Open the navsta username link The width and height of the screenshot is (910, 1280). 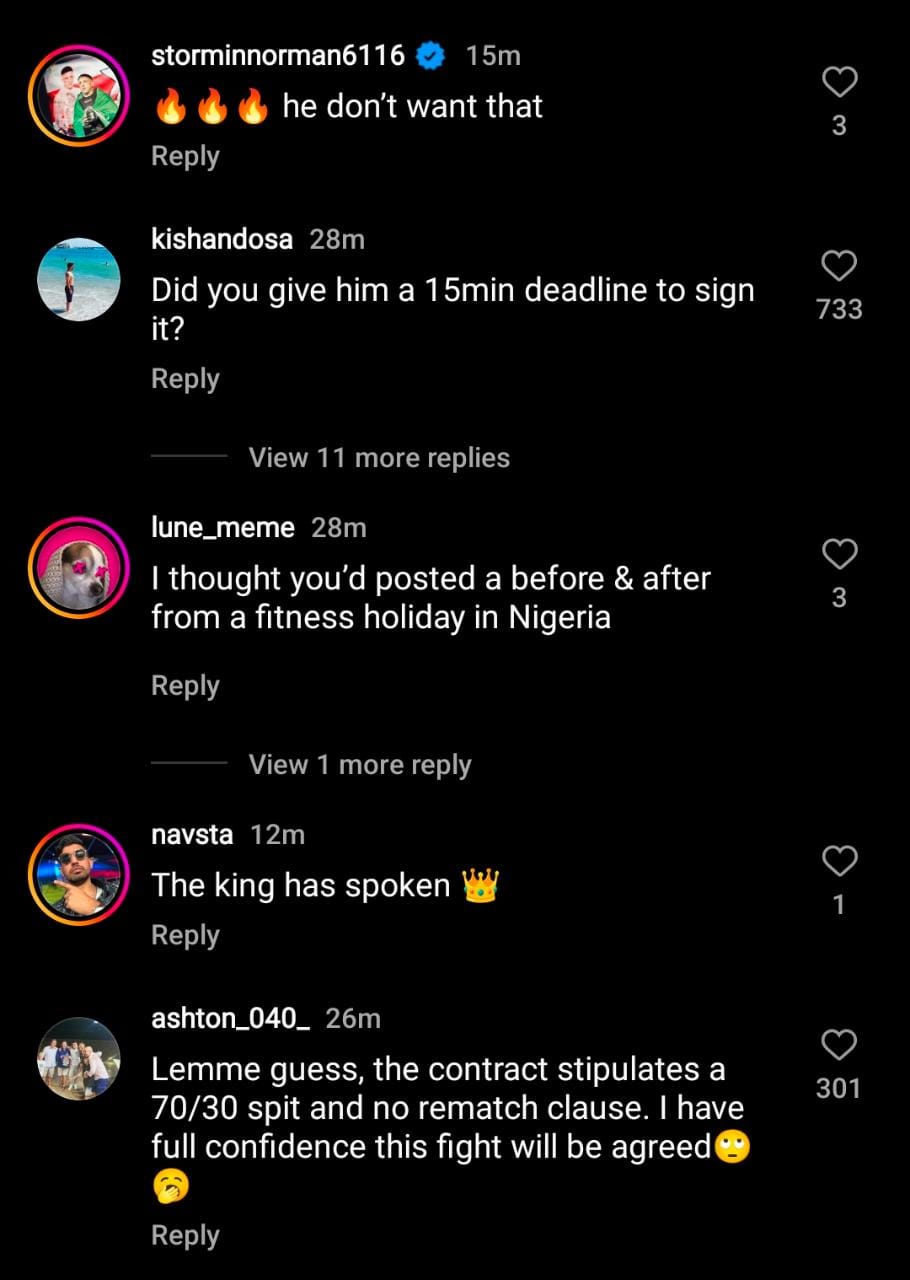192,834
